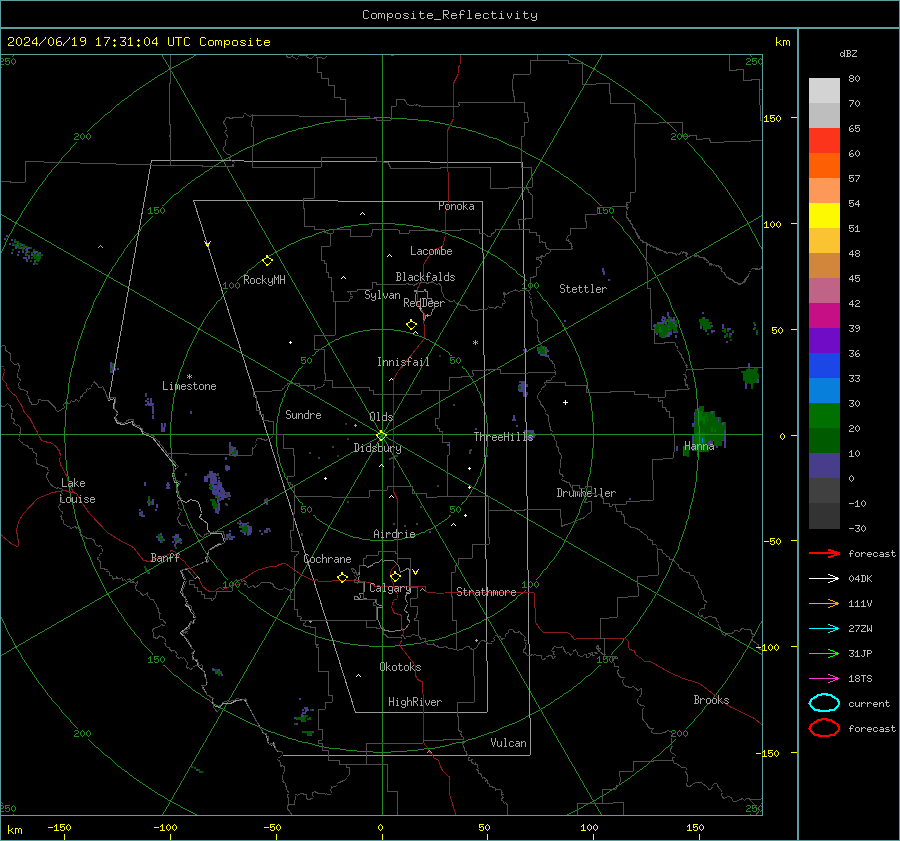Click the Airdrie city label
Image resolution: width=900 pixels, height=841 pixels.
pyautogui.click(x=394, y=534)
